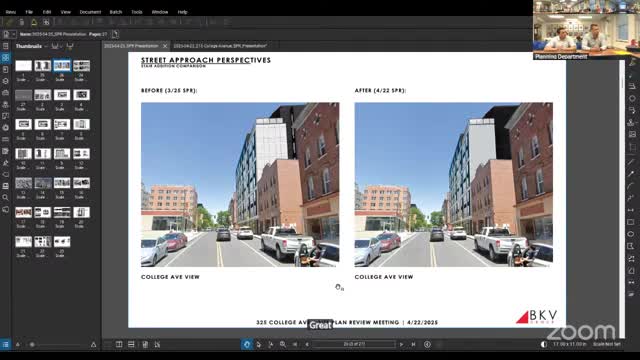This screenshot has height=360, width=640.
Task: Go to the previous page
Action: [307, 344]
